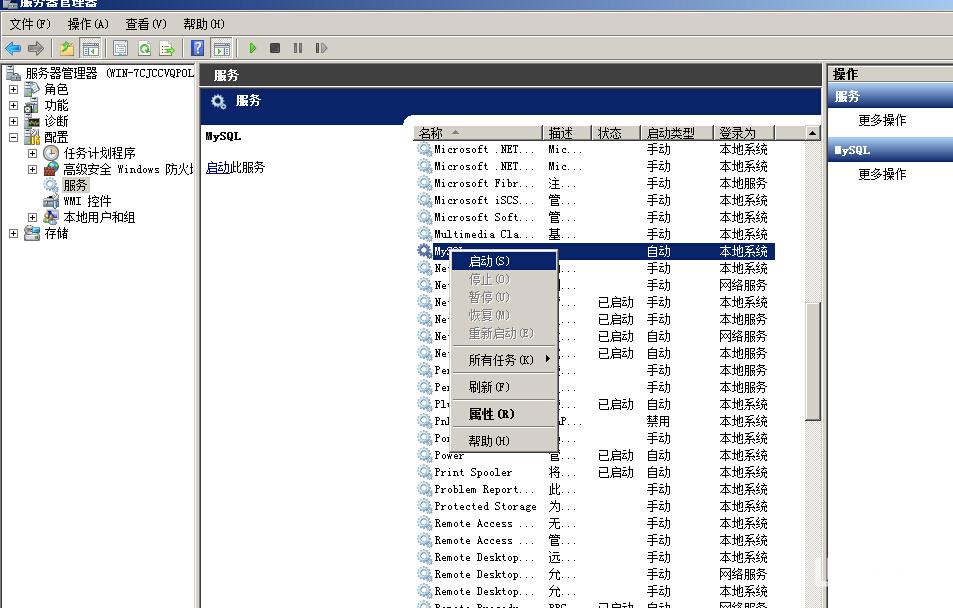The height and width of the screenshot is (608, 953).
Task: Expand the 角色 (Roles) tree node
Action: (x=14, y=89)
